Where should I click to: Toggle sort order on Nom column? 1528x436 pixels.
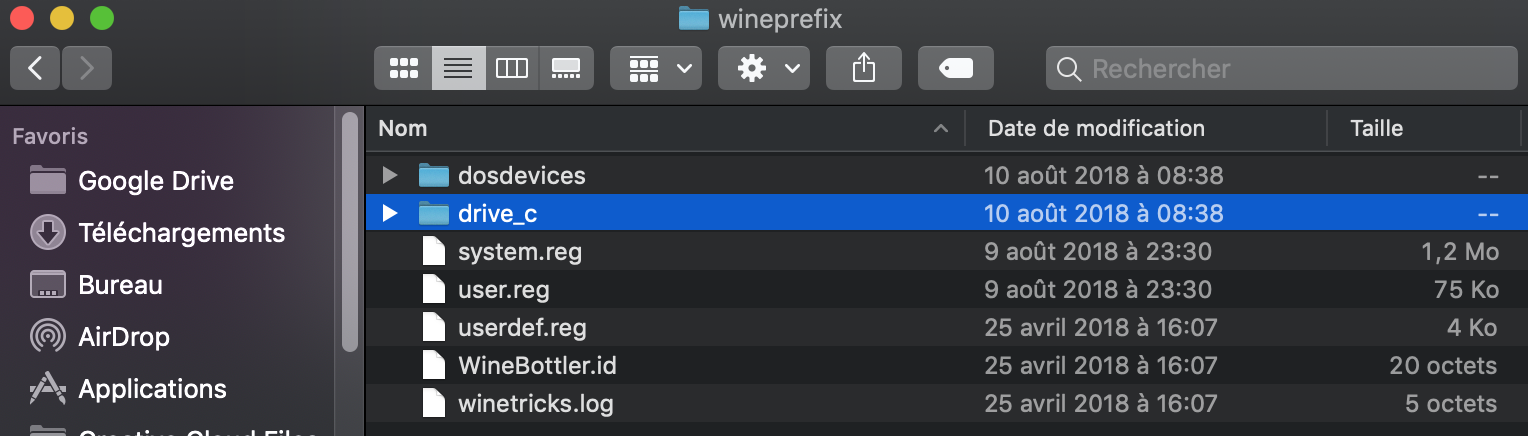pyautogui.click(x=664, y=128)
